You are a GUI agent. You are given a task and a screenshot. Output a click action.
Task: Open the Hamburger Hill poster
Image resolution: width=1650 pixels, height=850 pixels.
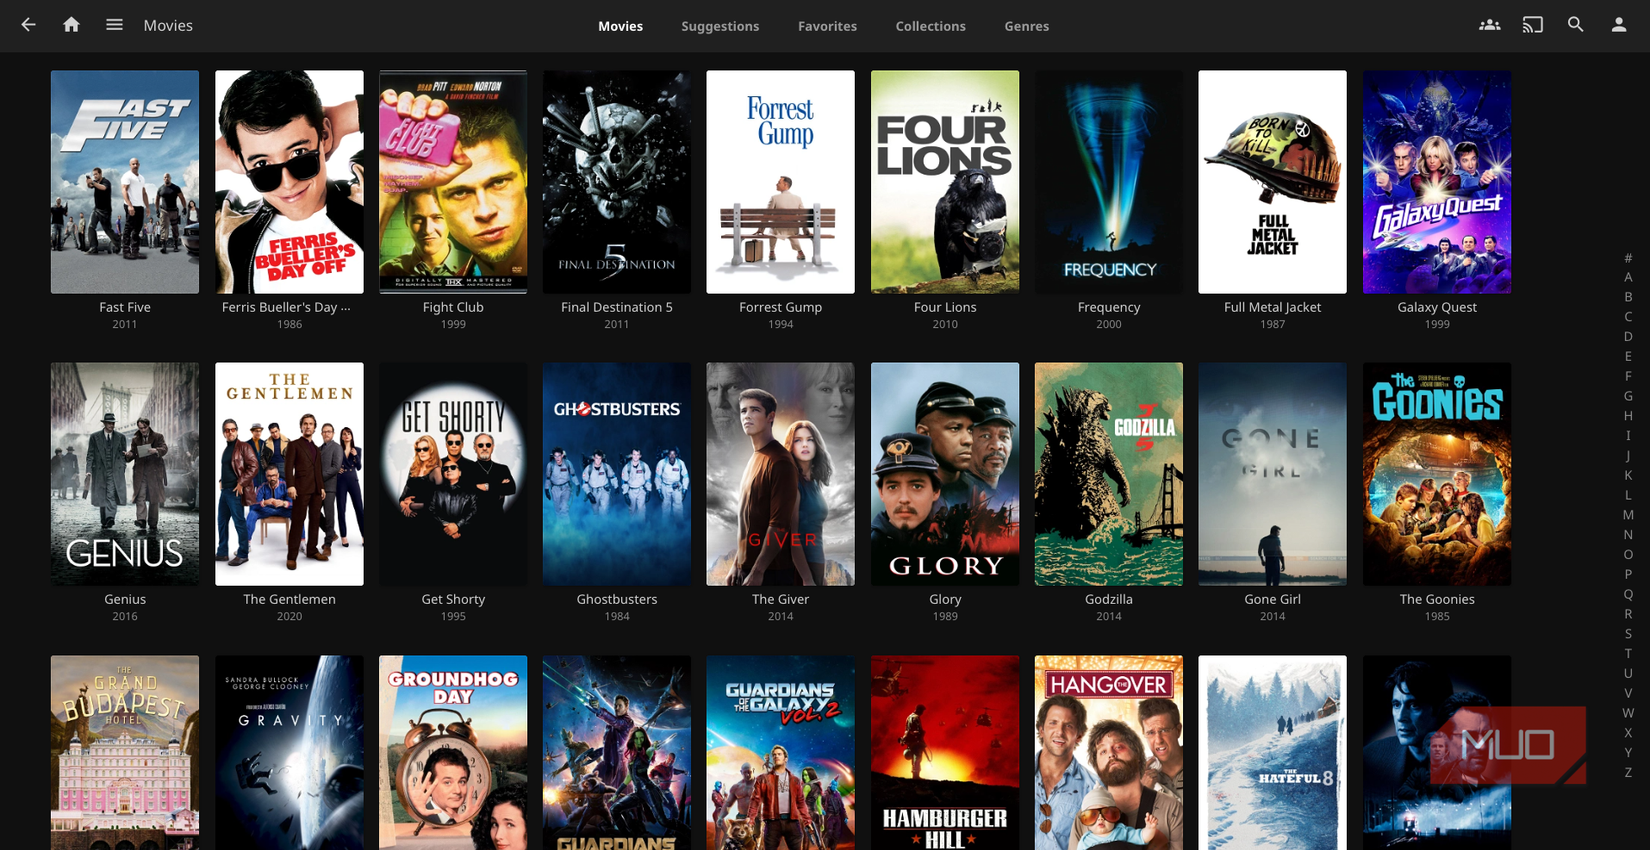pyautogui.click(x=945, y=753)
